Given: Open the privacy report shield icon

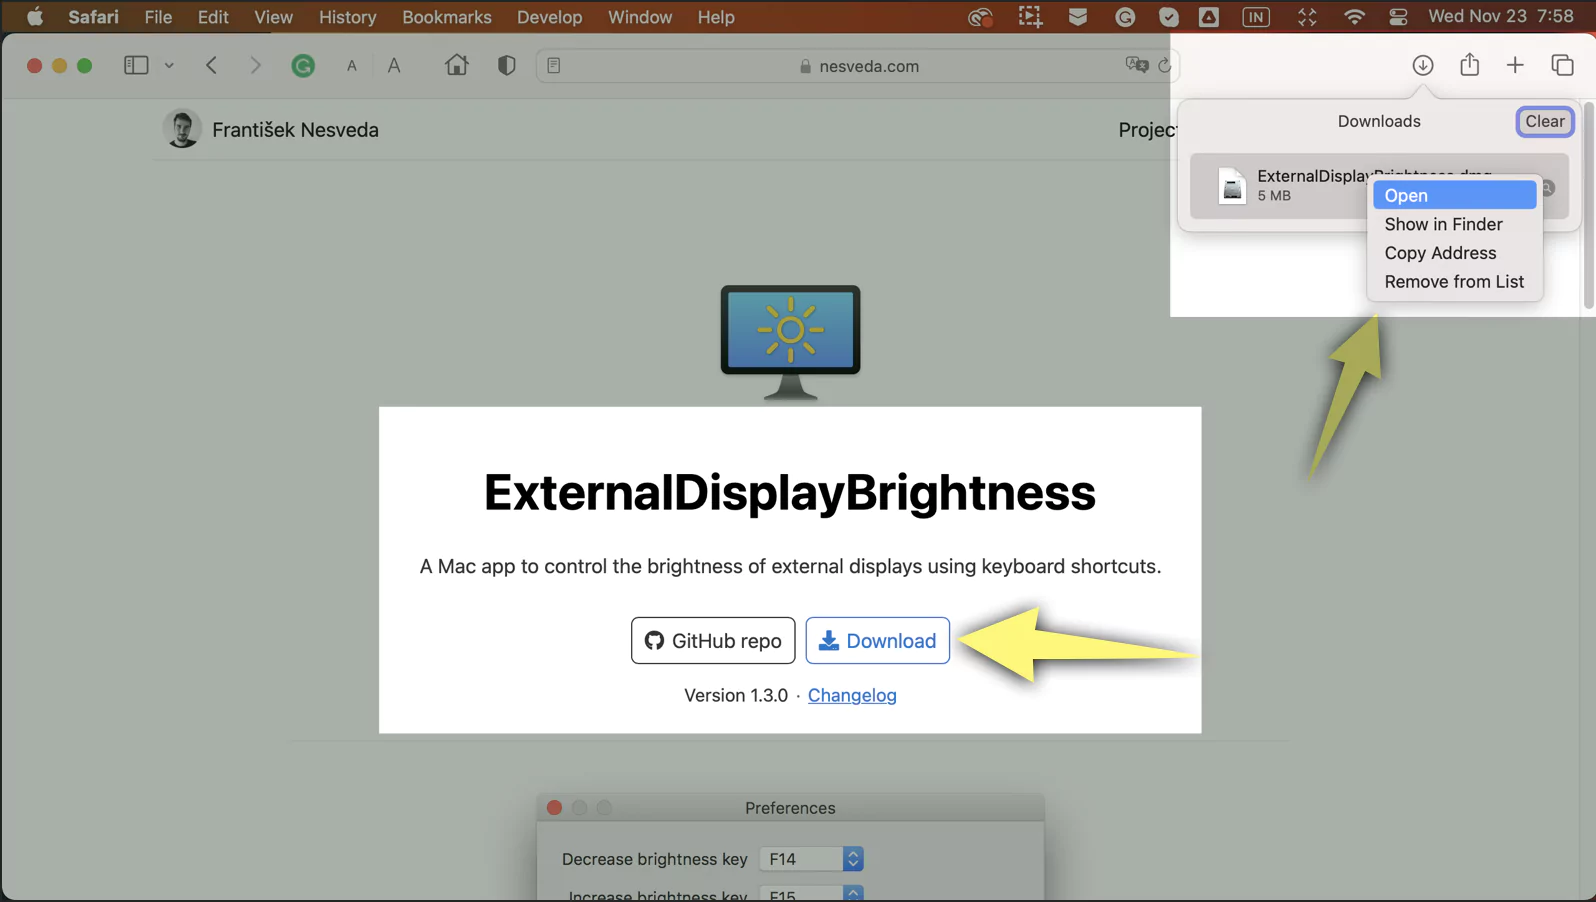Looking at the screenshot, I should (507, 65).
